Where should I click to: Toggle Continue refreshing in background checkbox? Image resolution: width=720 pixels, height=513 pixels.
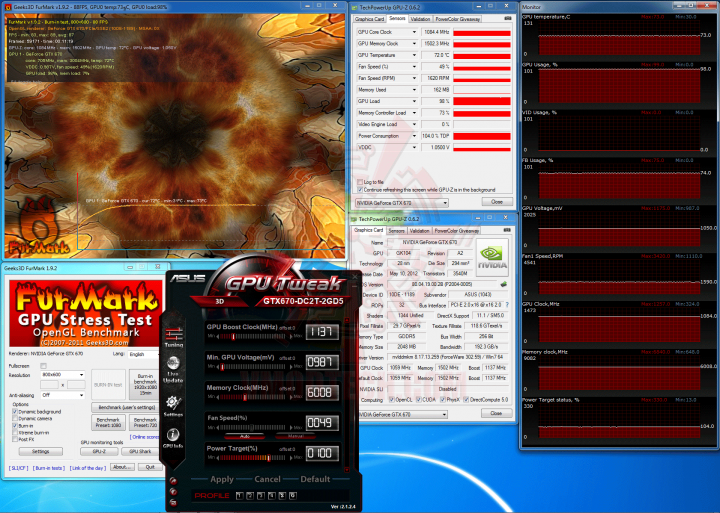tap(360, 190)
